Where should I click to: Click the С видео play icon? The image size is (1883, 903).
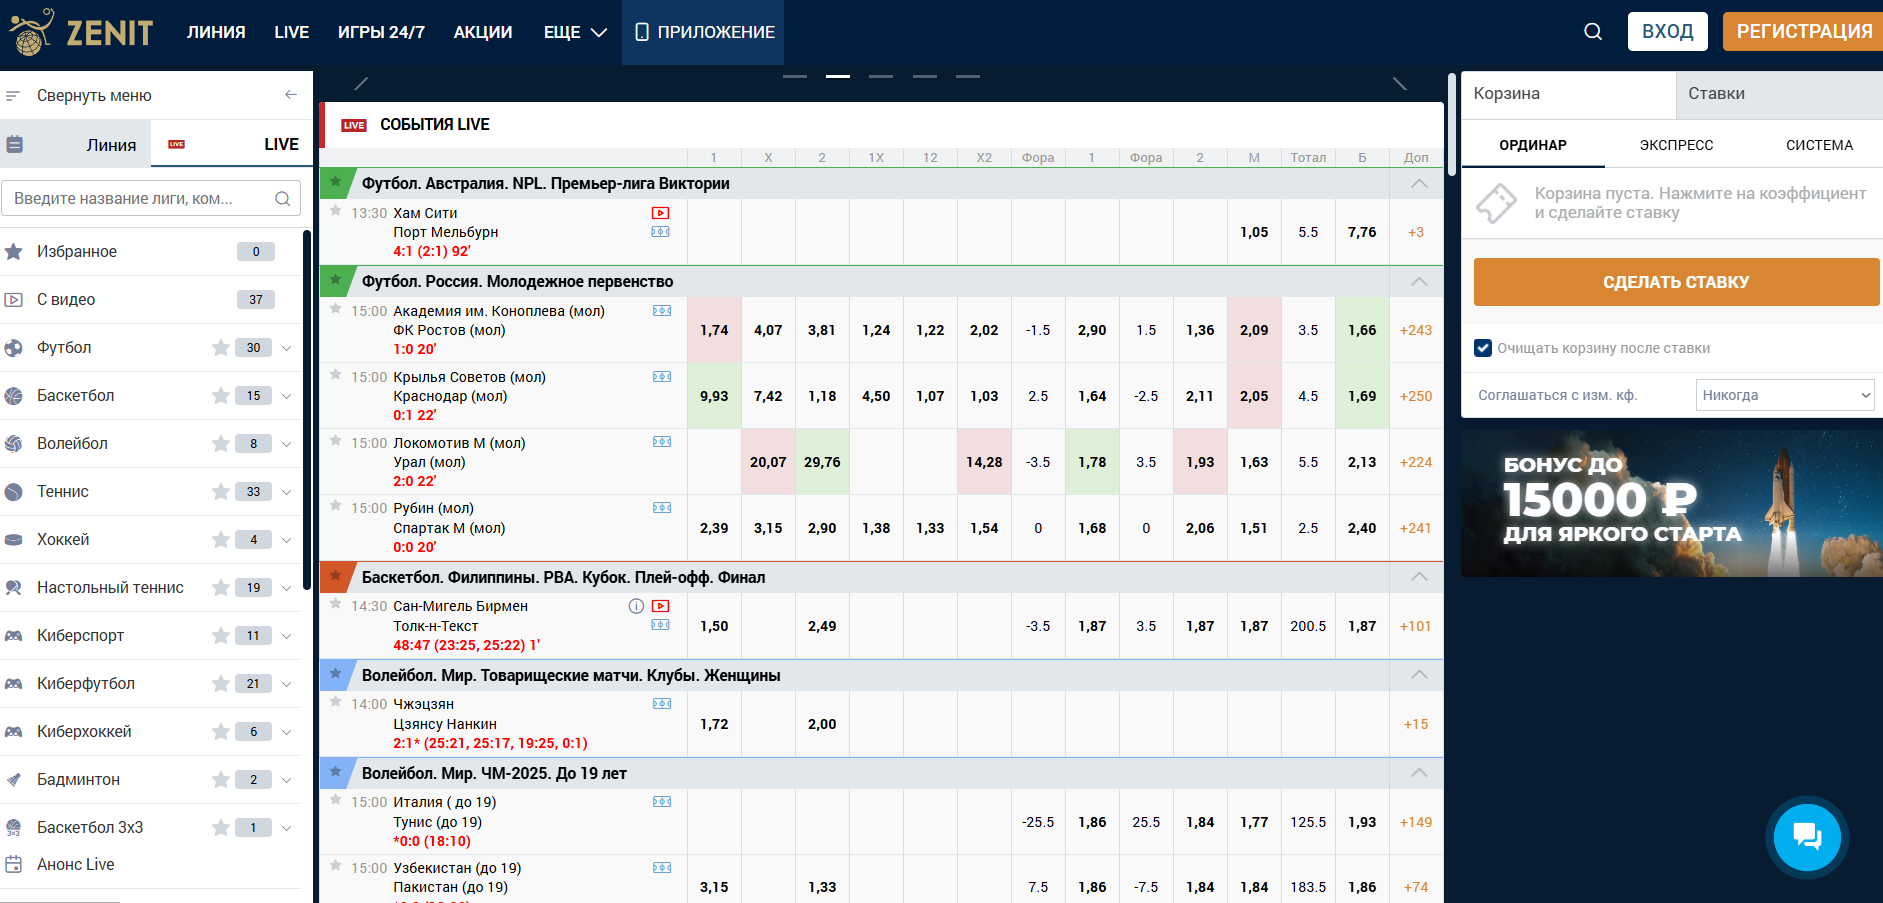[14, 300]
